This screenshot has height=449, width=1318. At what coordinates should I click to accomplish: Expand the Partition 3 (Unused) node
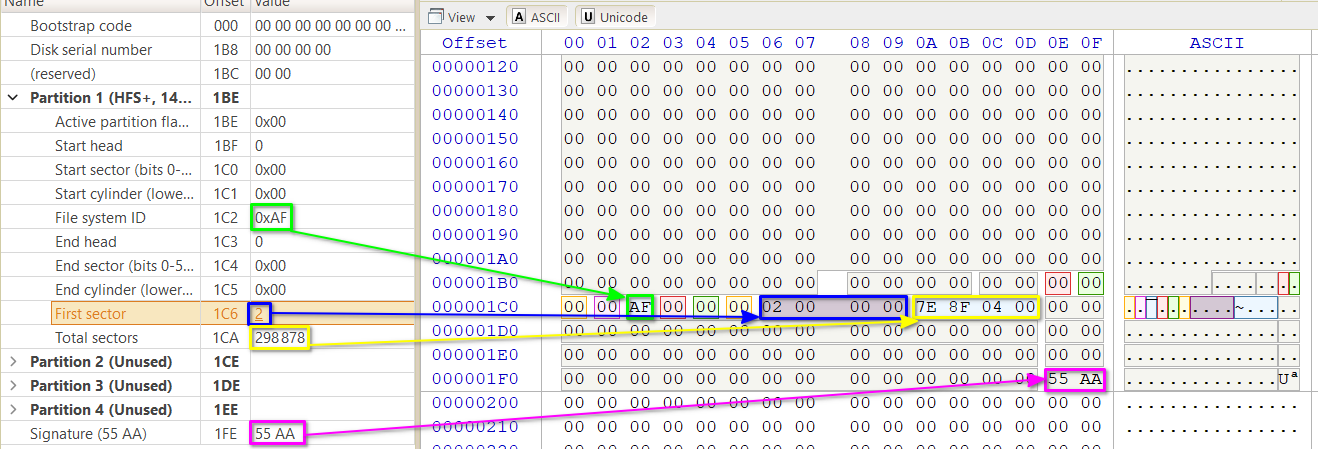coord(13,386)
